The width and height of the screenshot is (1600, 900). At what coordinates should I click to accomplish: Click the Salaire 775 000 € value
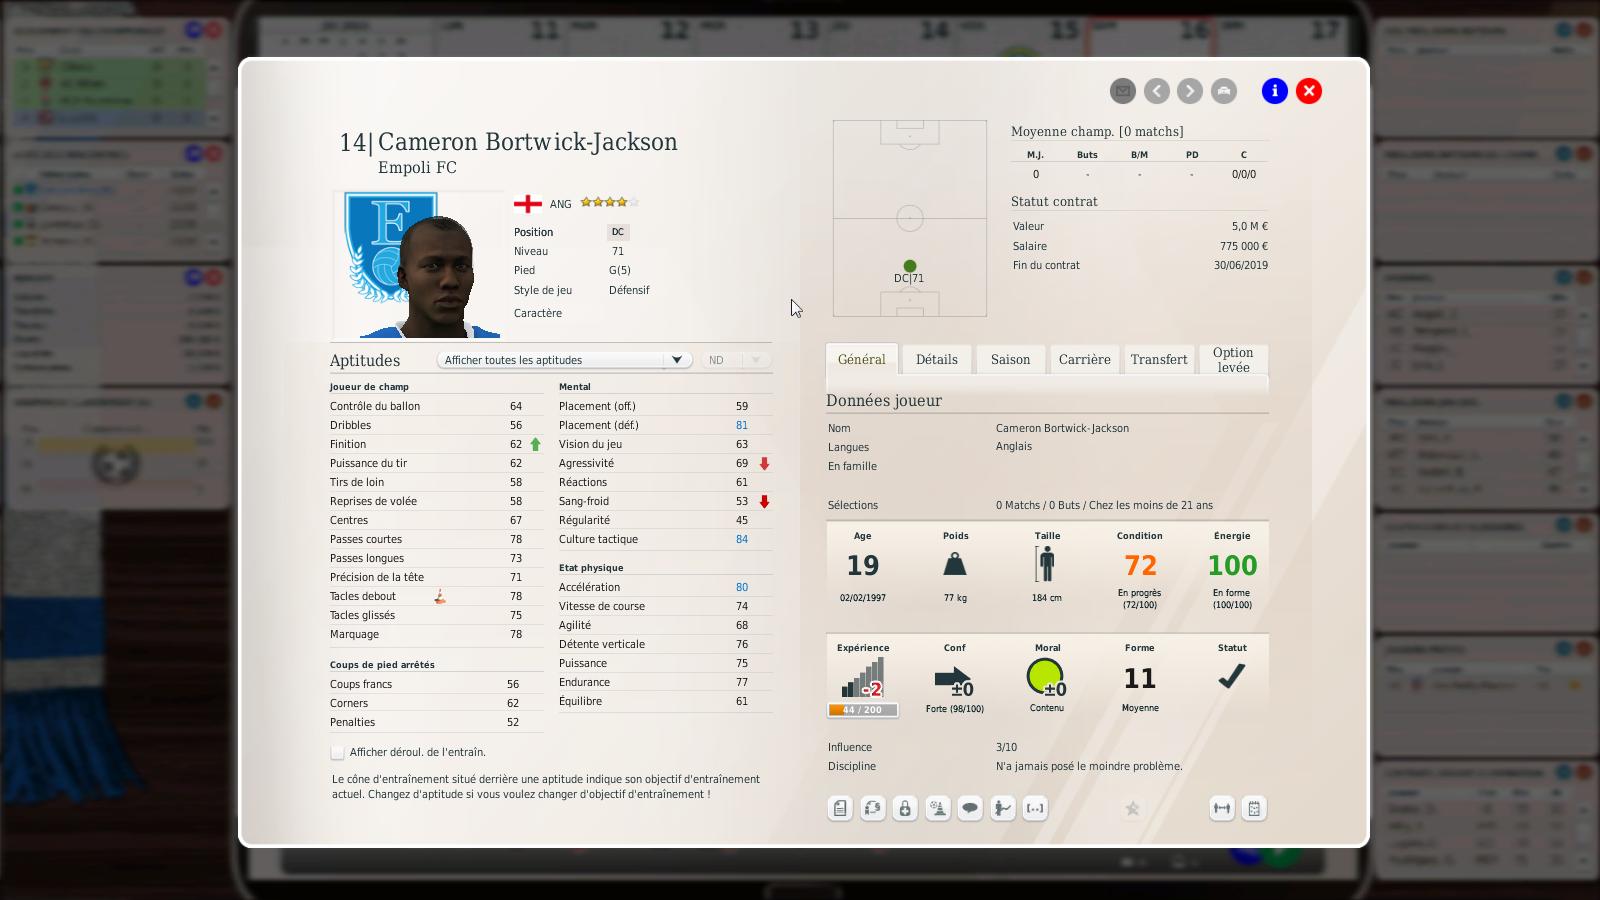tap(1243, 246)
